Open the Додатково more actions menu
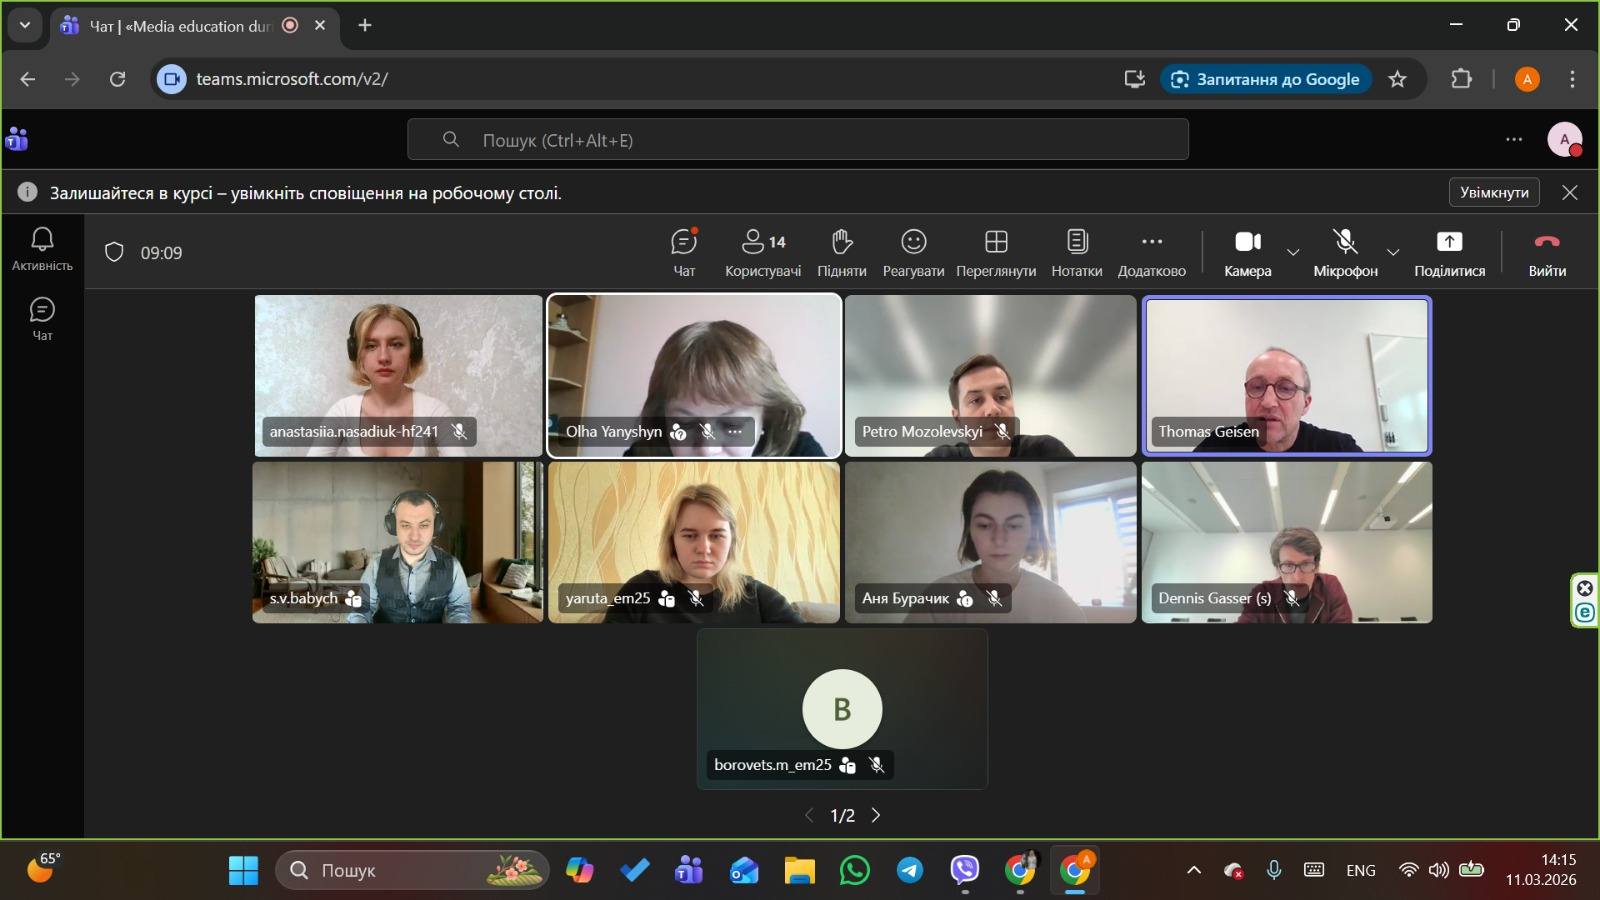Screen dimensions: 1600x900 pyautogui.click(x=1151, y=252)
